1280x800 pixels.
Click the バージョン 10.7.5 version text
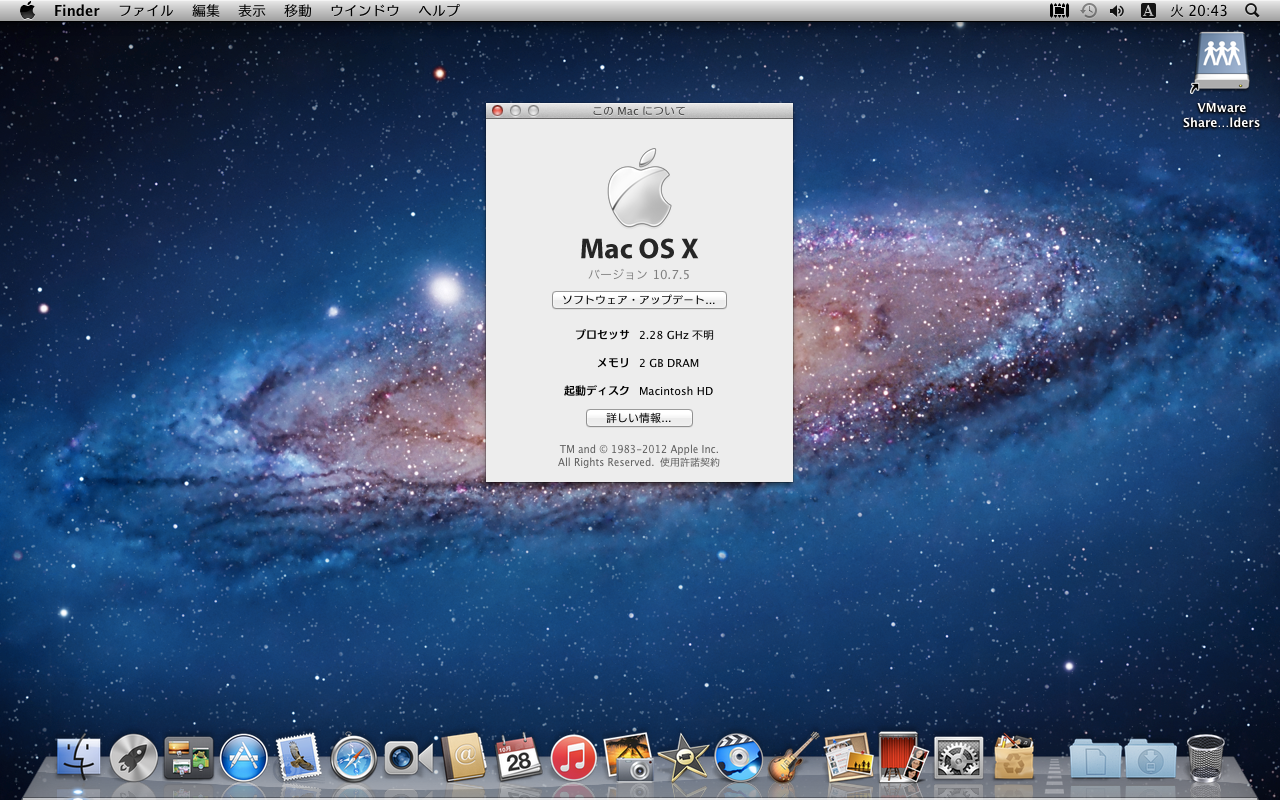click(639, 274)
